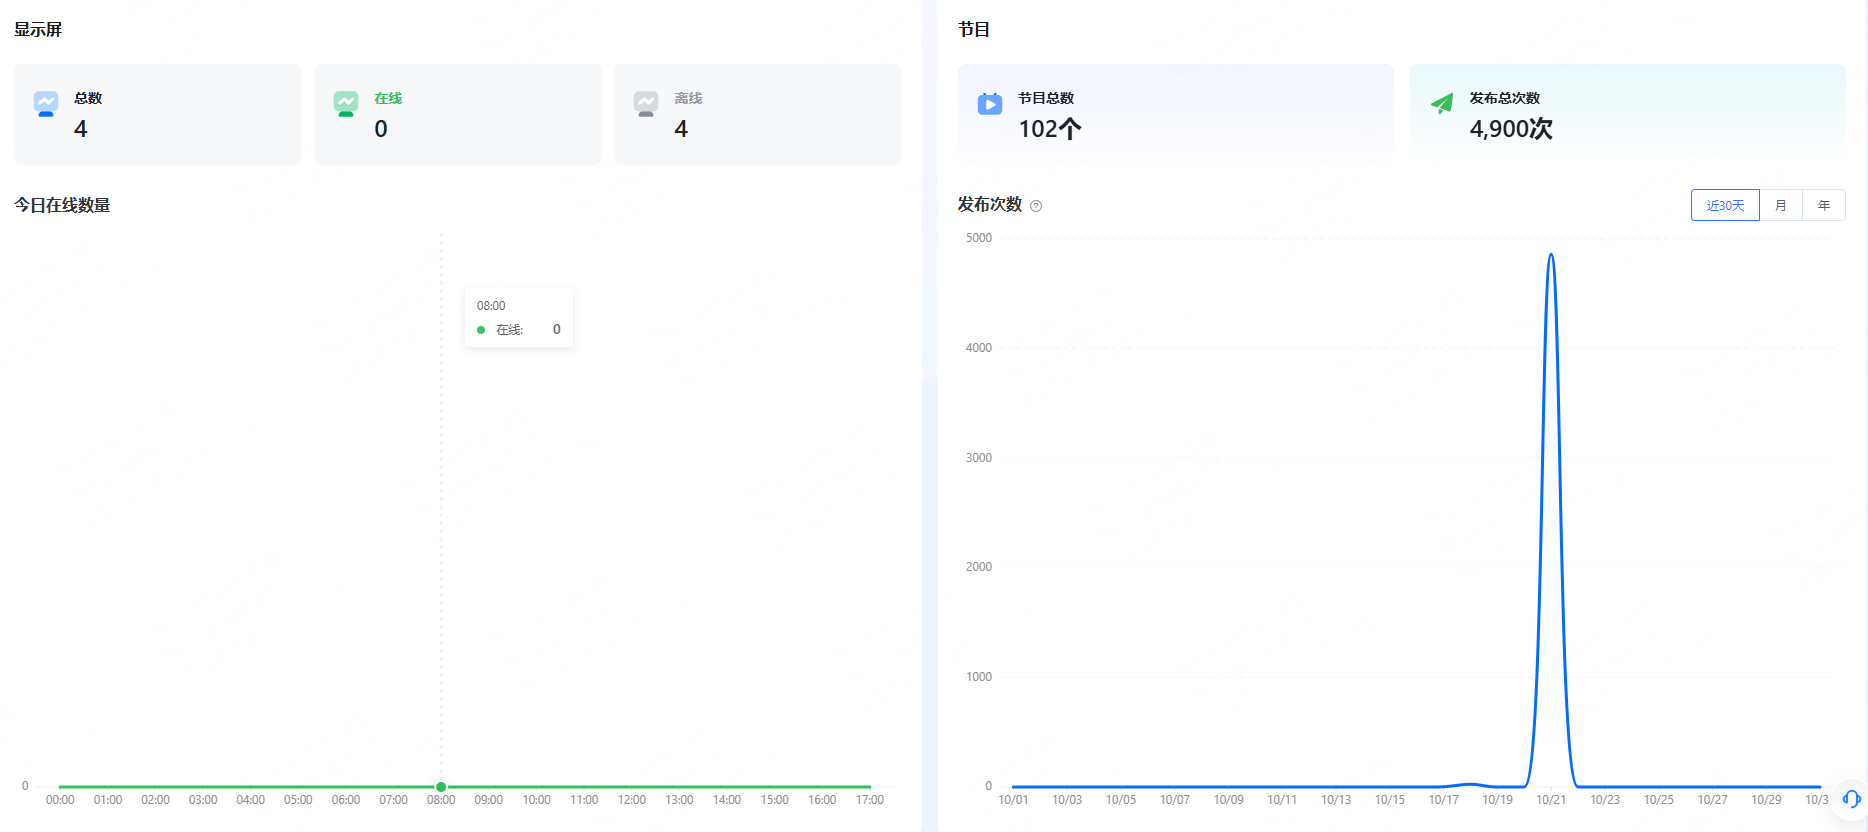Click the 4,900次 total publish count
Viewport: 1868px width, 832px height.
(1510, 129)
